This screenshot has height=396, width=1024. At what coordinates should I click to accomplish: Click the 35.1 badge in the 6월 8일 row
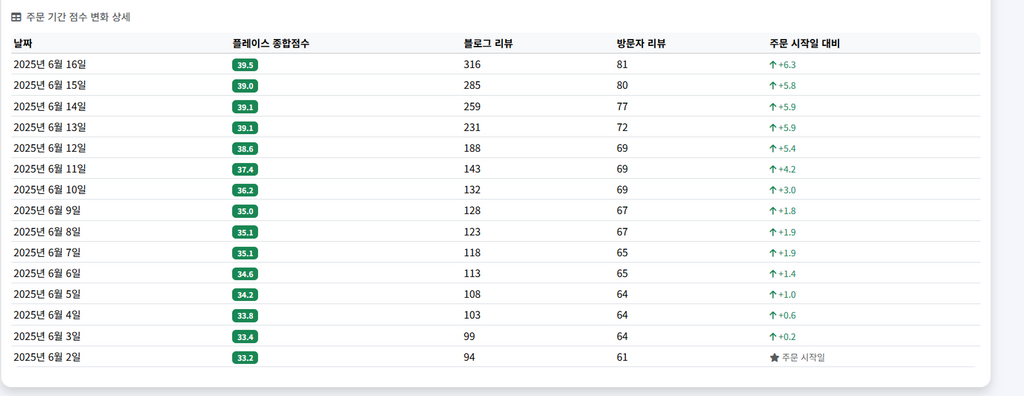tap(245, 233)
